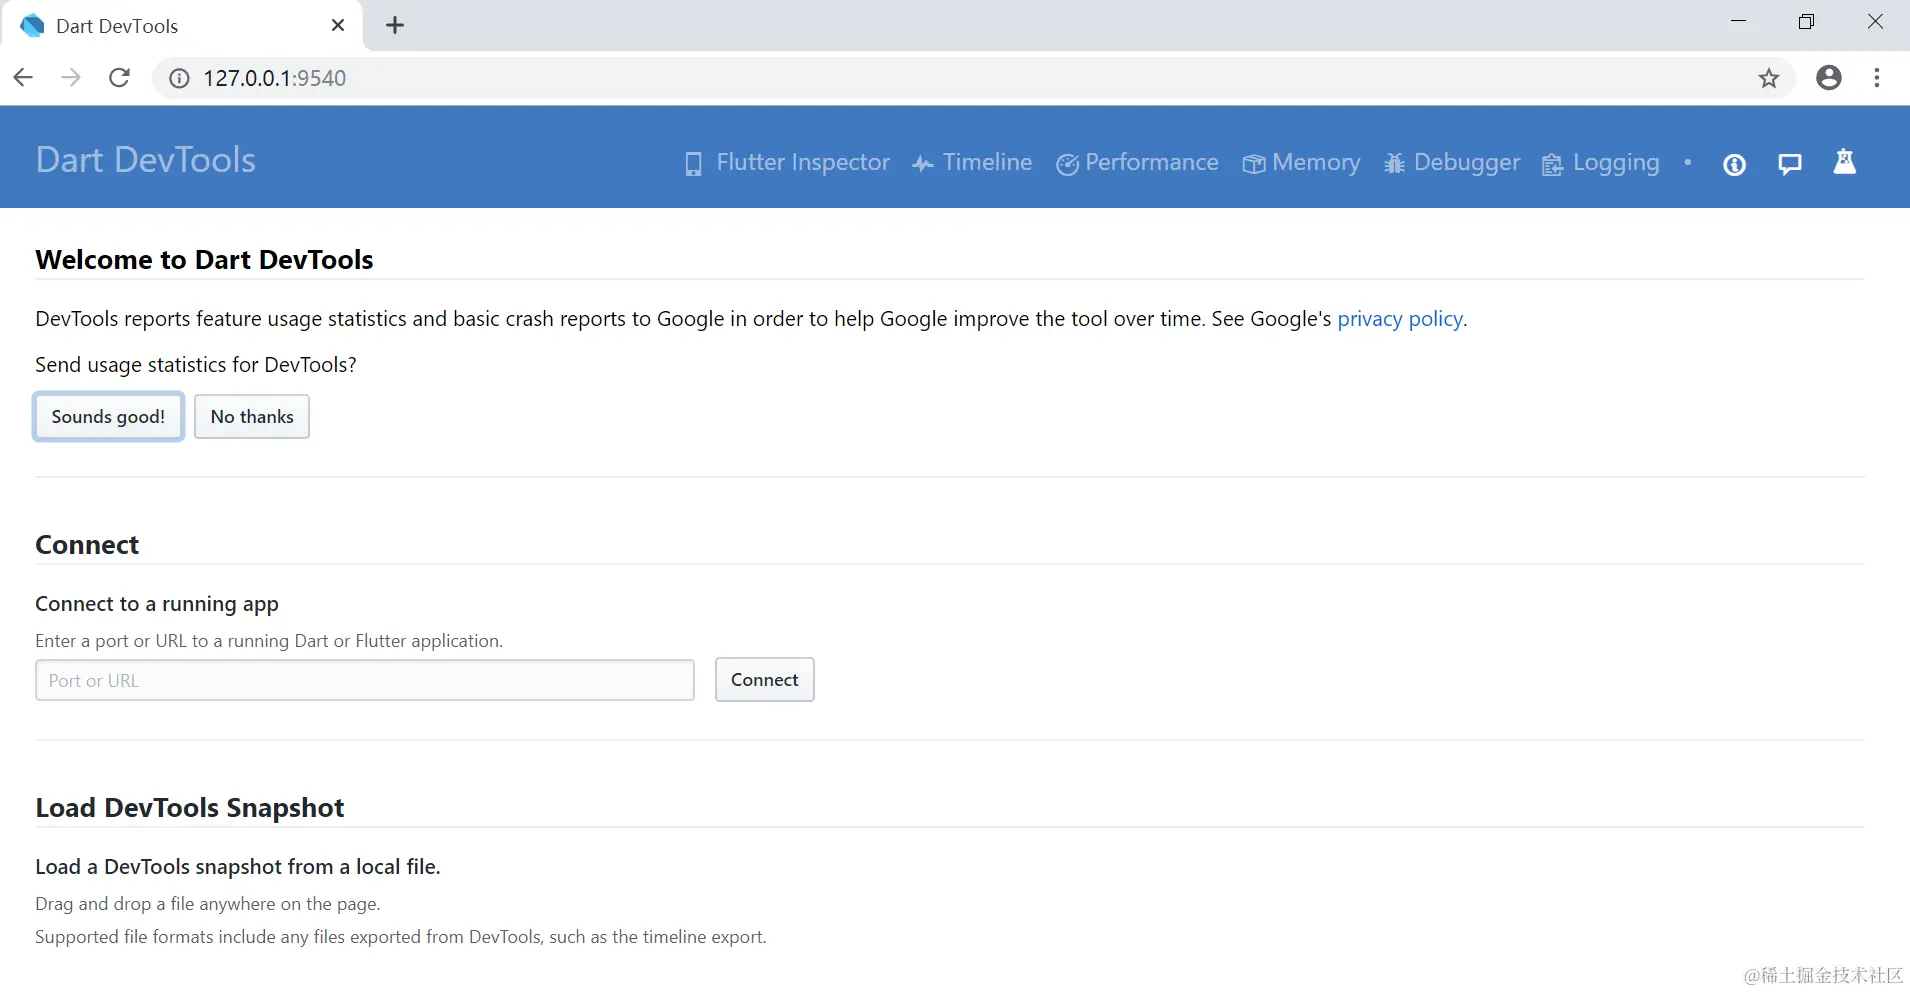Select the Dart DevTools browser tab
This screenshot has width=1910, height=992.
(180, 26)
